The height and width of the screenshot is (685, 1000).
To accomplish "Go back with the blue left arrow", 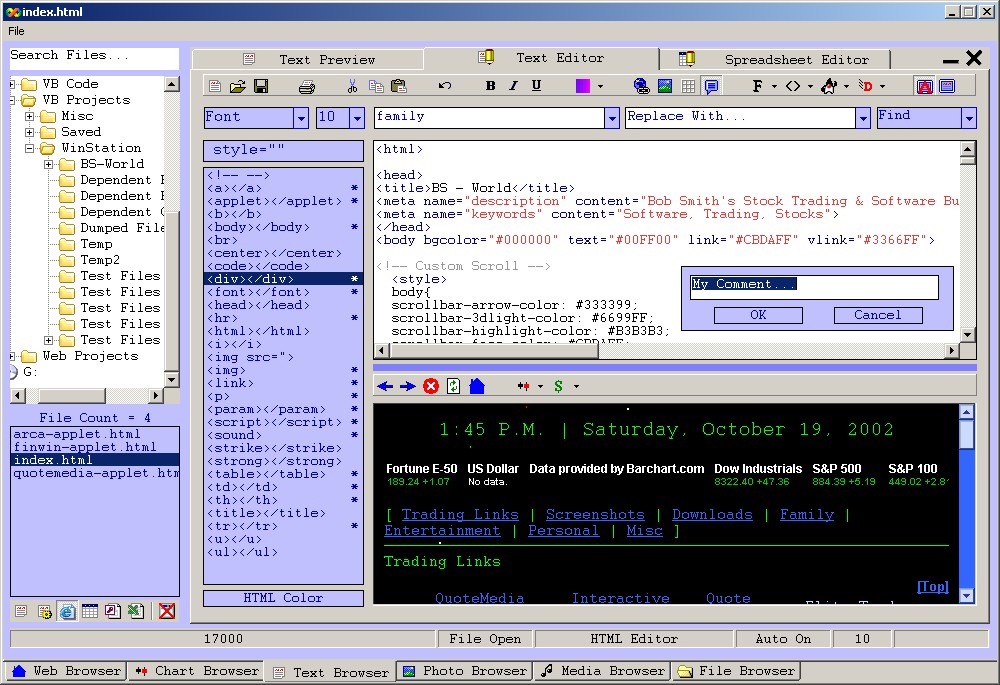I will click(385, 386).
